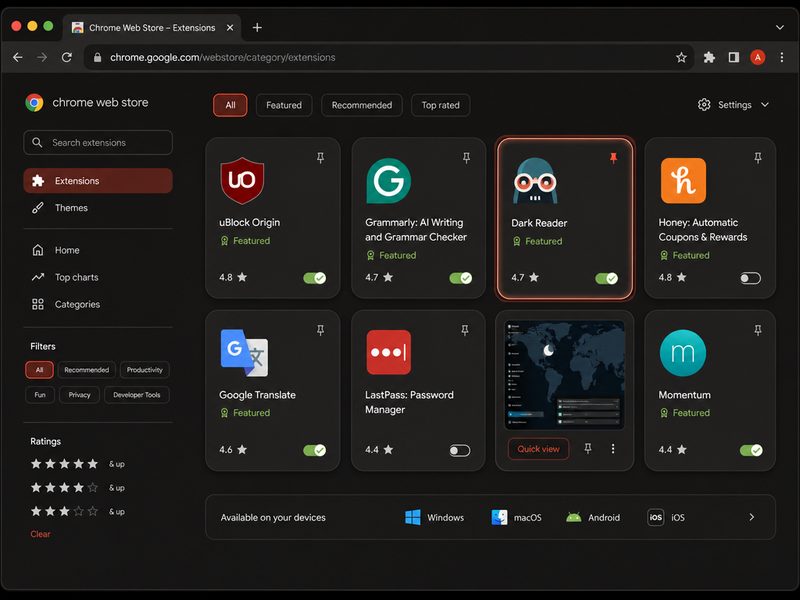The image size is (800, 600).
Task: Select the All tab at the top
Action: (x=230, y=105)
